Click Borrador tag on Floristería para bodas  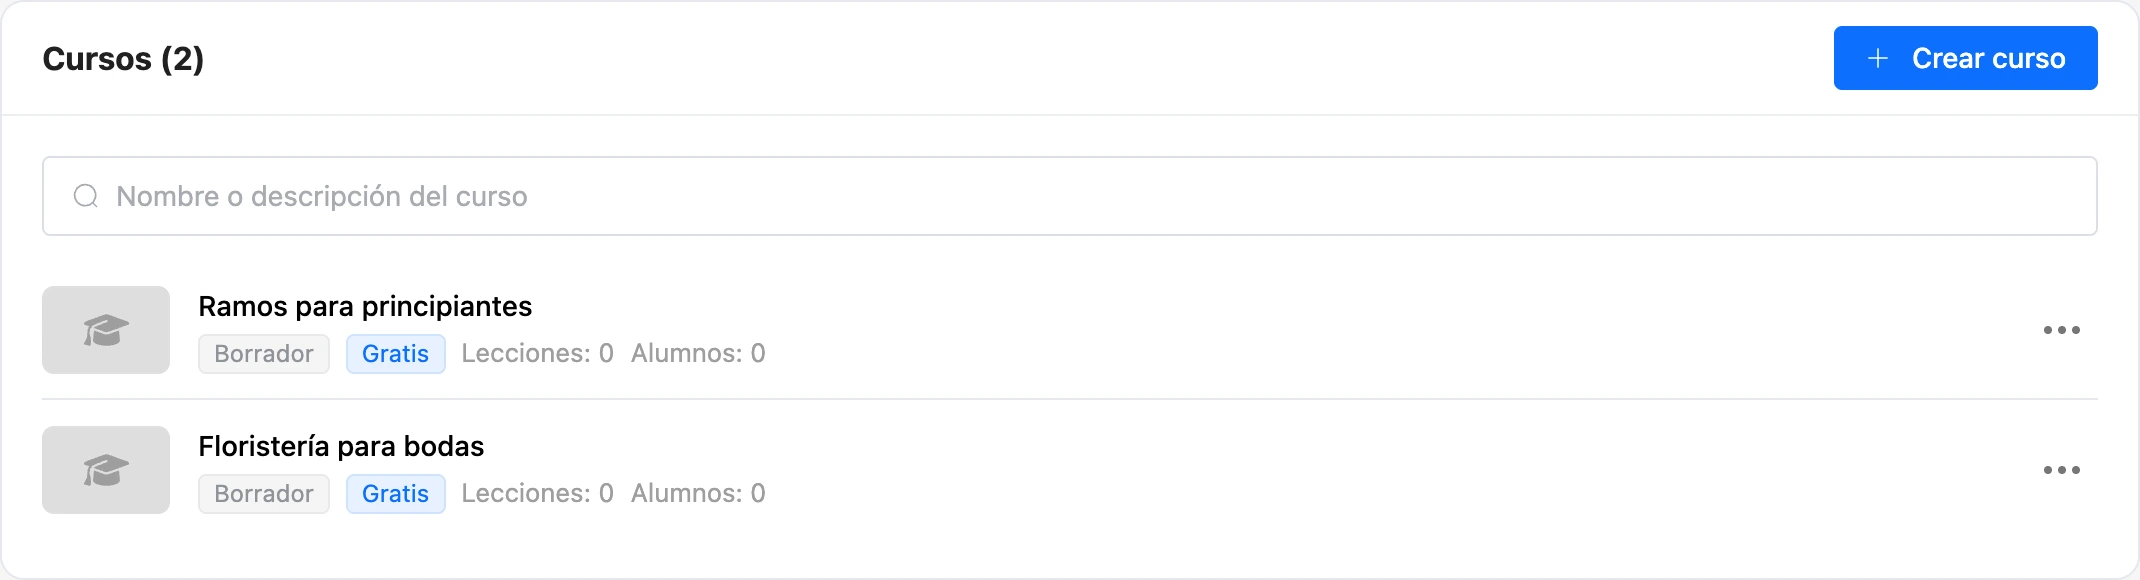coord(264,494)
